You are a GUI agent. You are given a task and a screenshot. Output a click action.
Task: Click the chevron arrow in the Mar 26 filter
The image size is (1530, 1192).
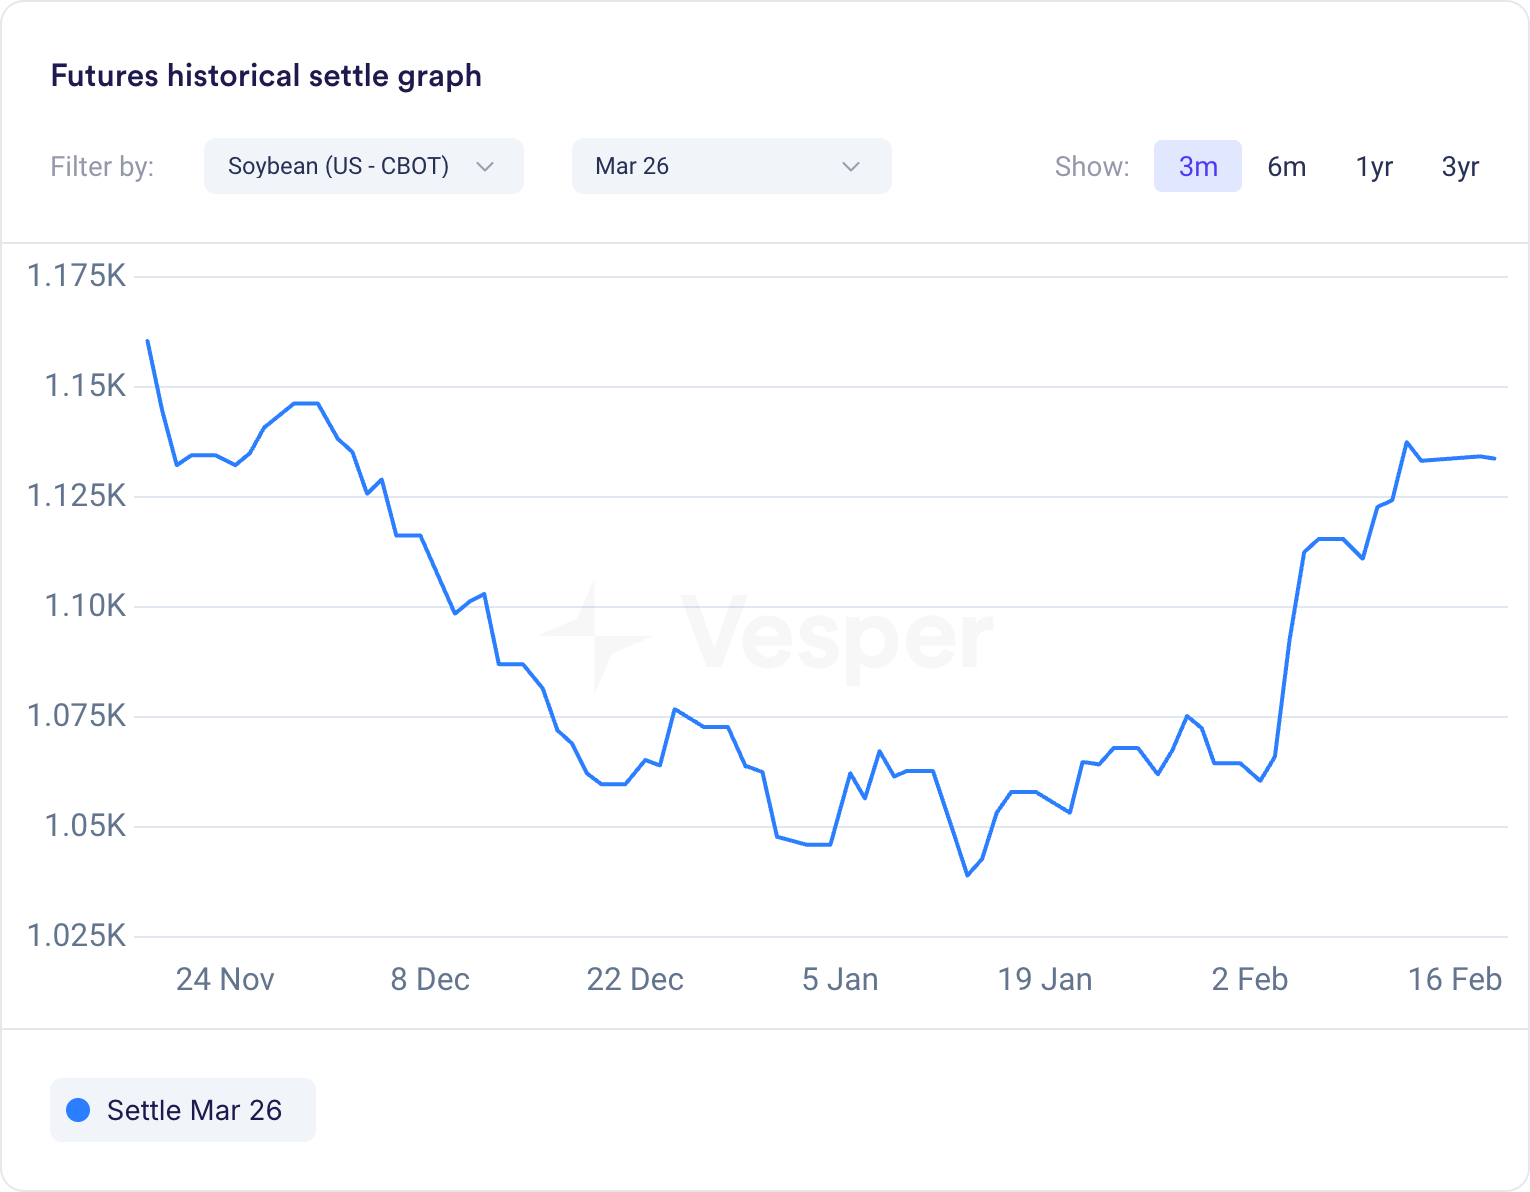click(x=851, y=166)
